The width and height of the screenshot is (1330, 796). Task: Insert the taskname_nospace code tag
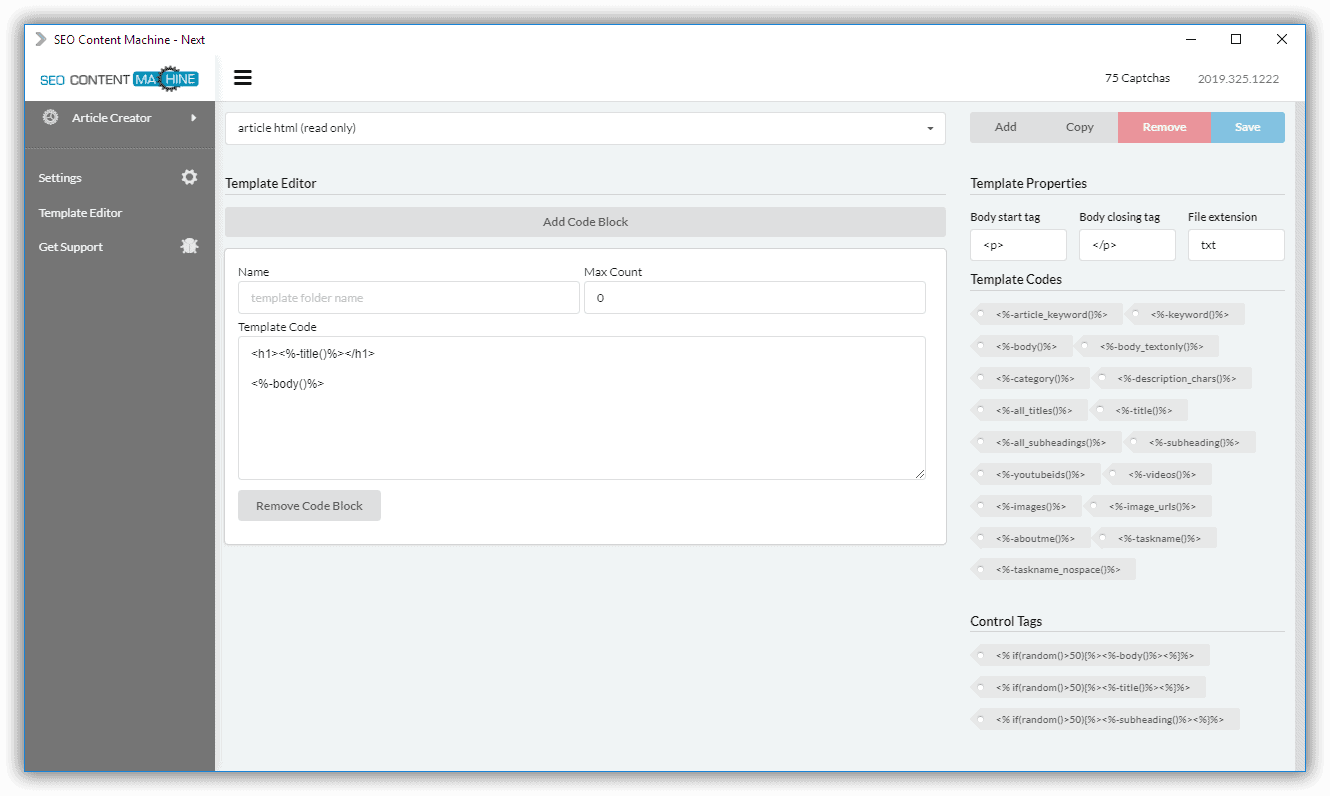pos(1054,570)
